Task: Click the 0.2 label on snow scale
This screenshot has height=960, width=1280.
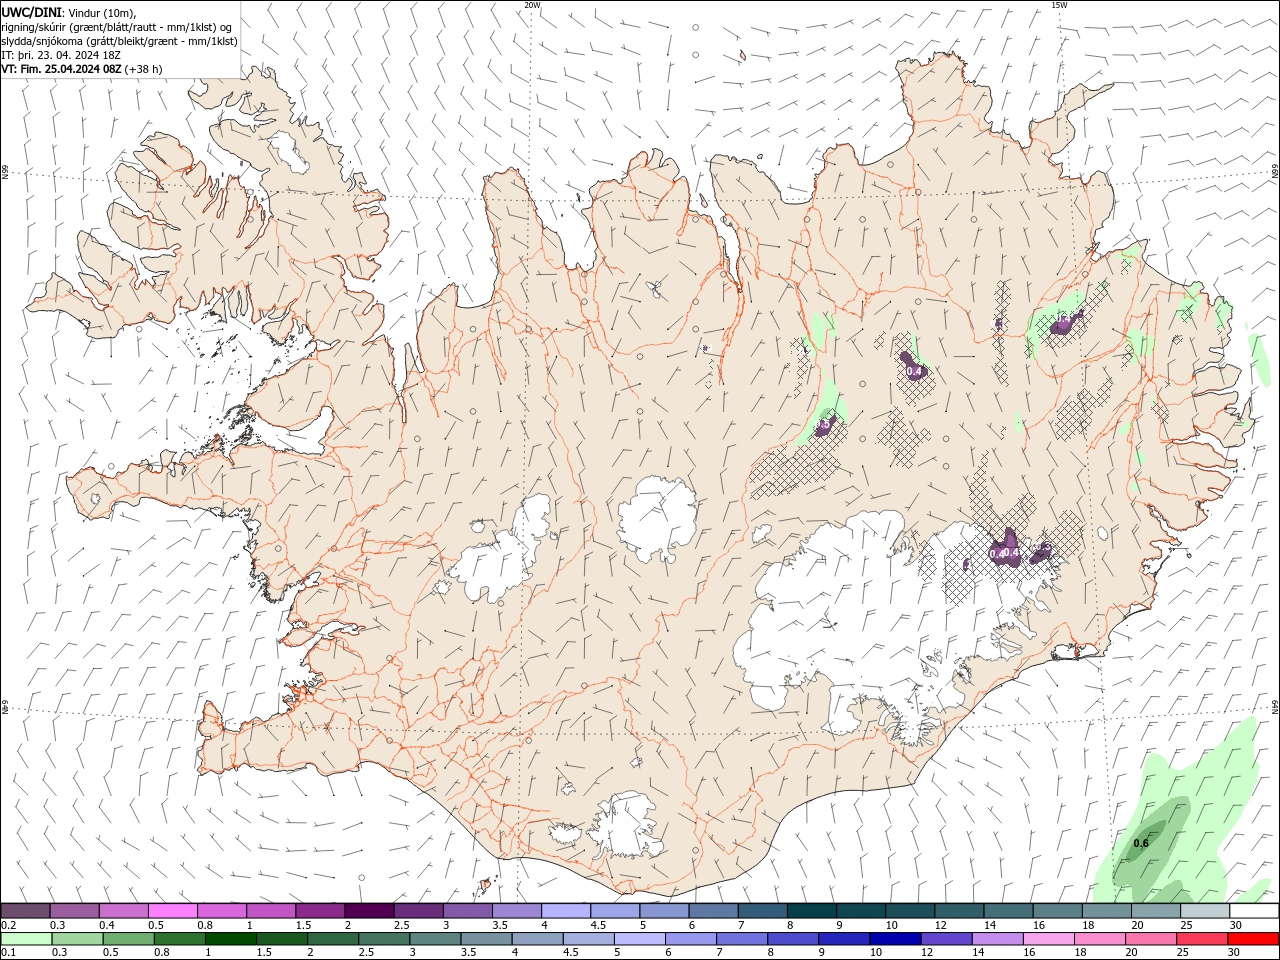Action: (8, 925)
